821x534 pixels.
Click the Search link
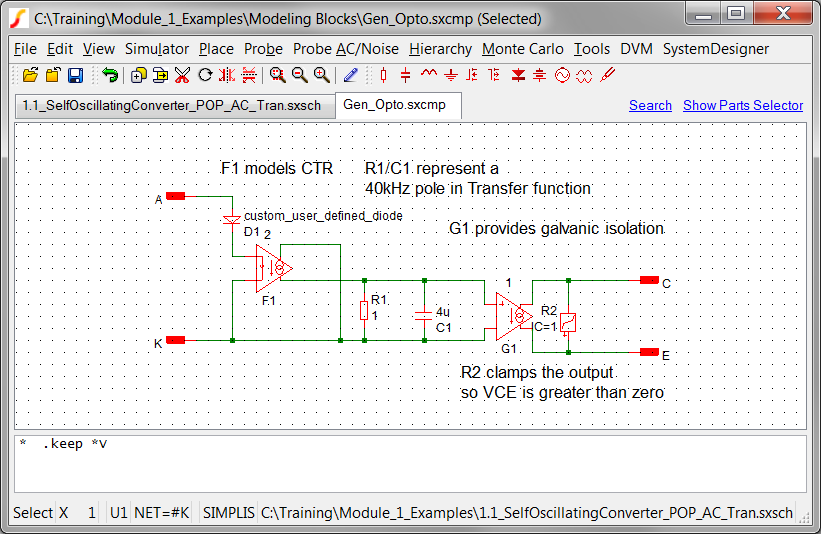coord(650,105)
